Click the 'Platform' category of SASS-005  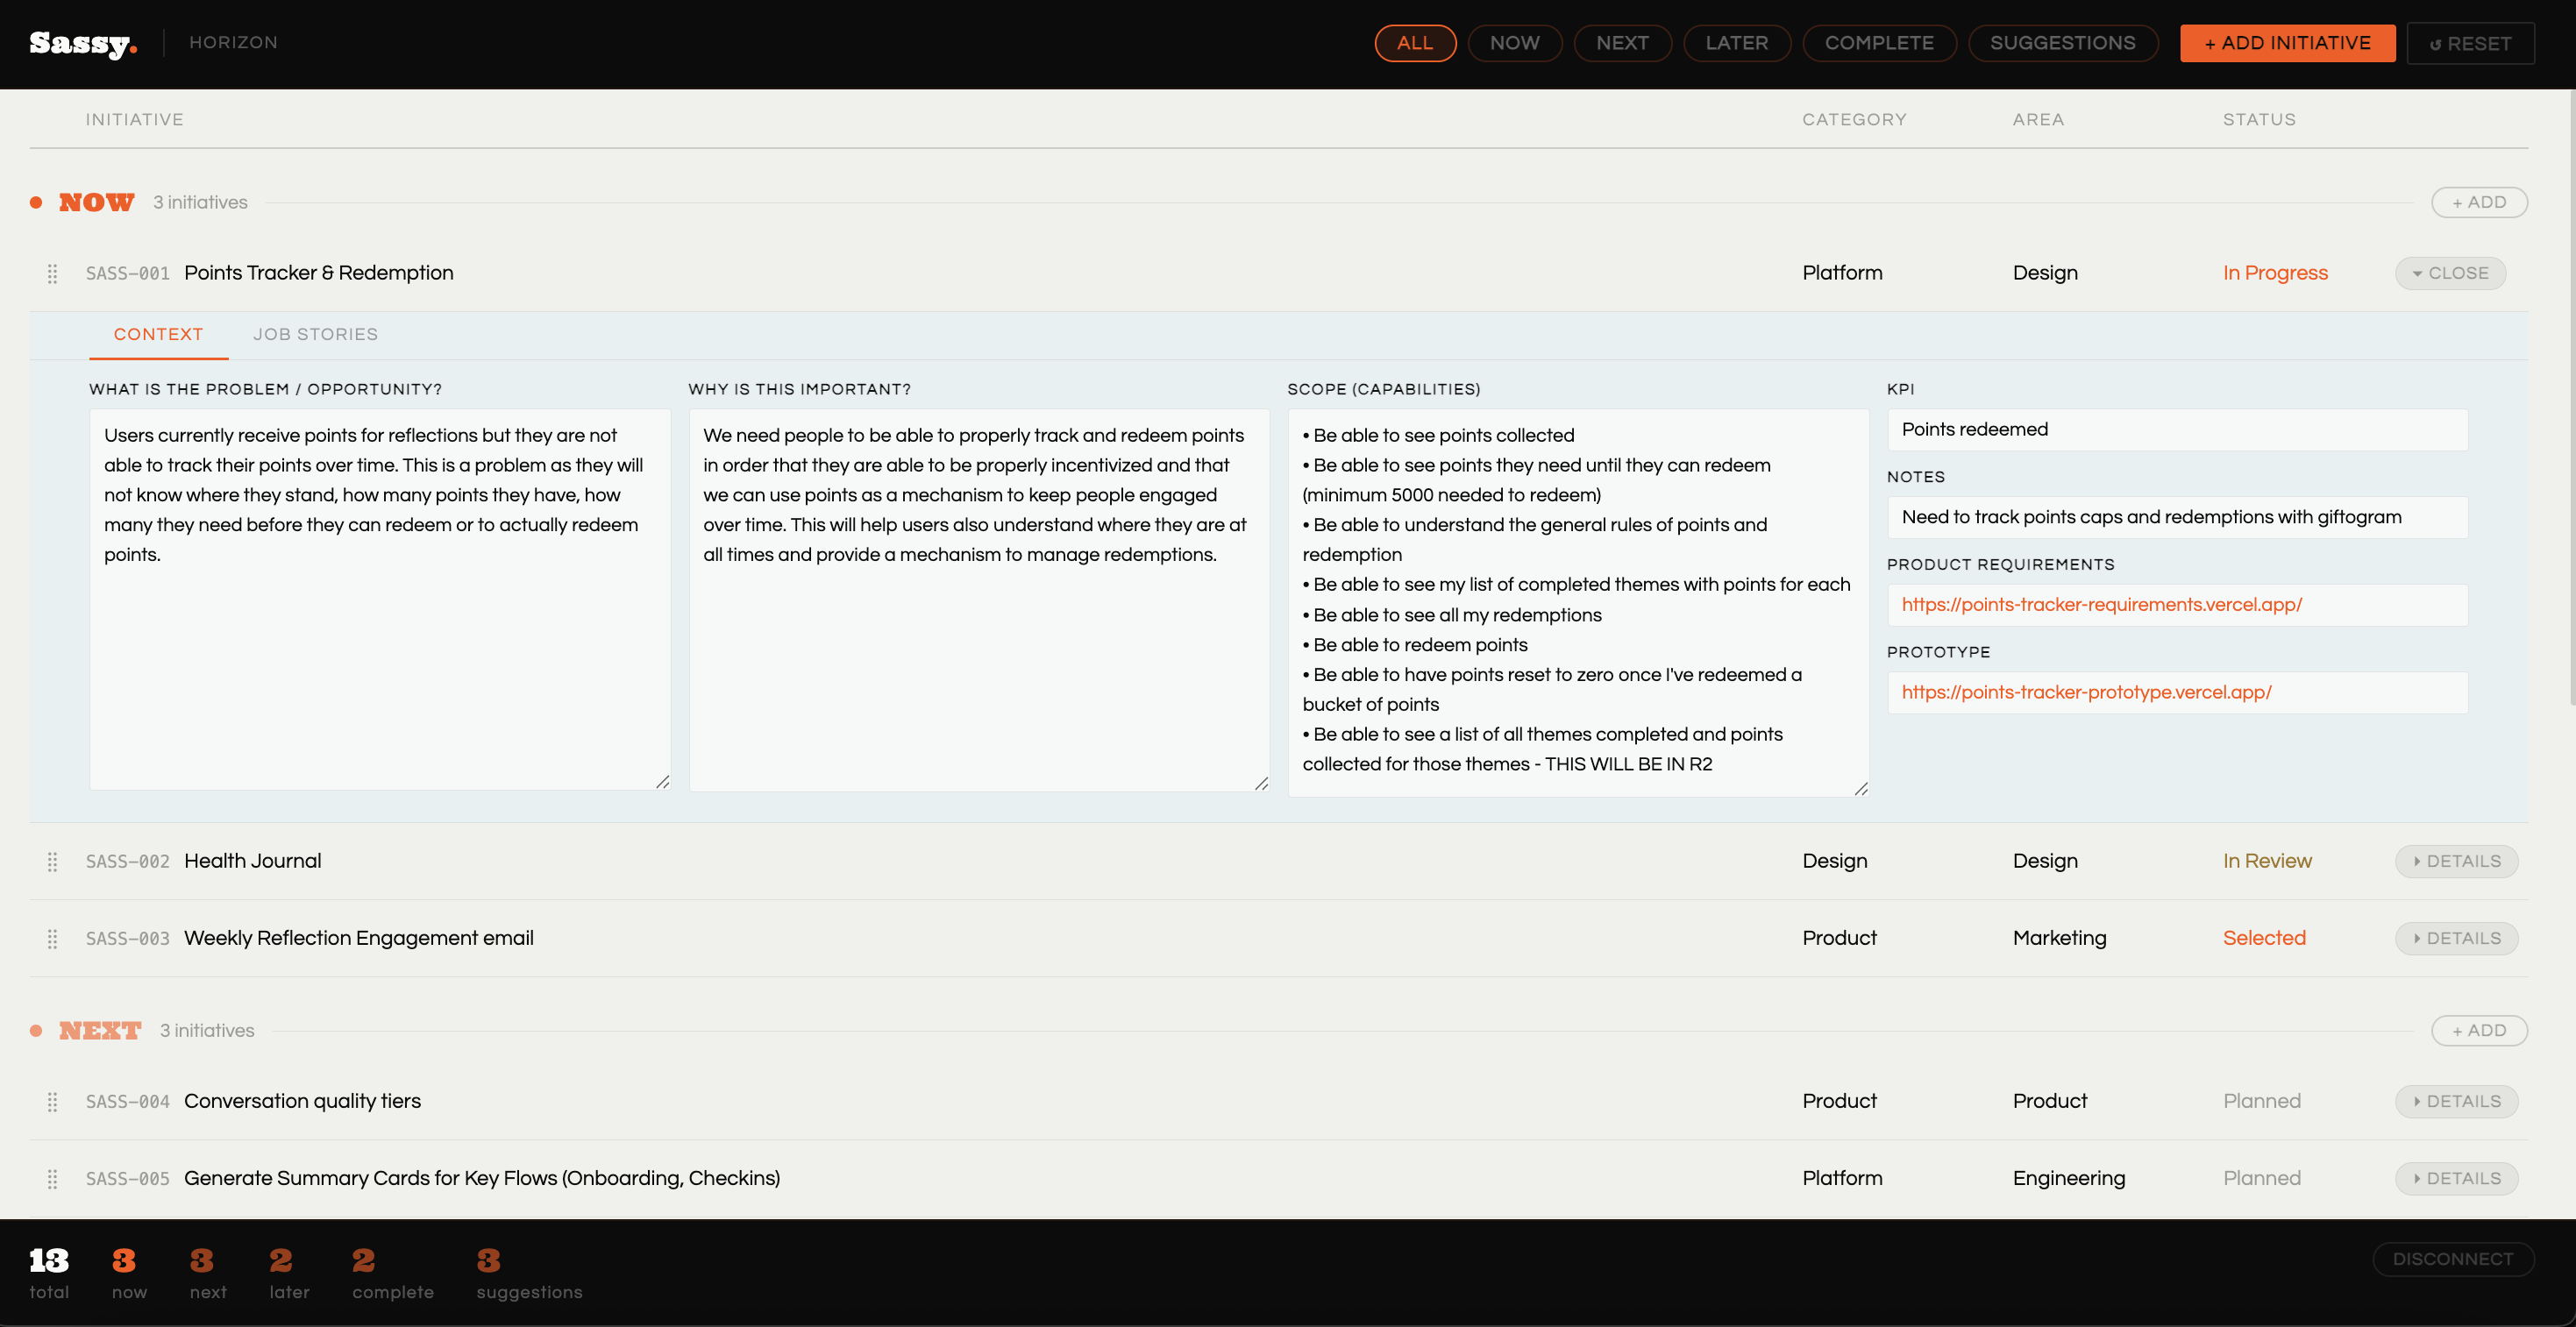click(x=1842, y=1178)
